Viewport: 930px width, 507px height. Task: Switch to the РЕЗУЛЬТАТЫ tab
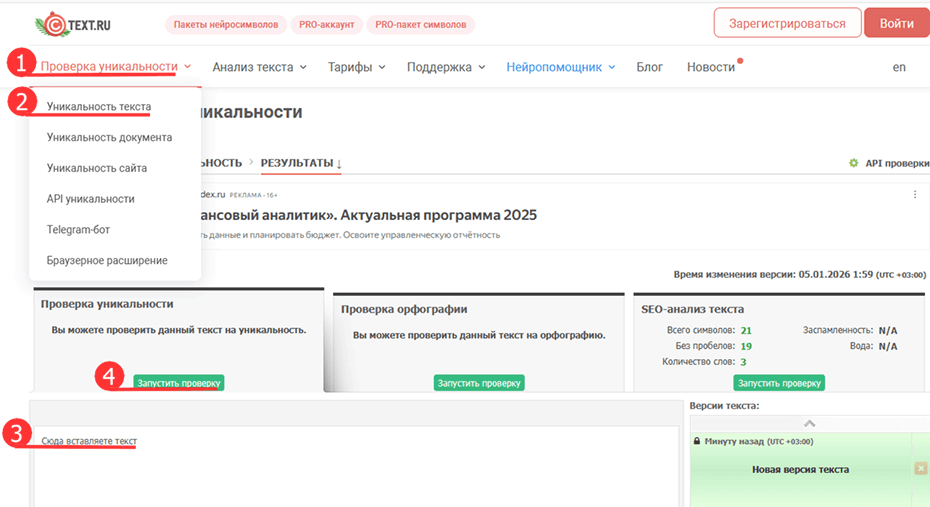point(301,163)
